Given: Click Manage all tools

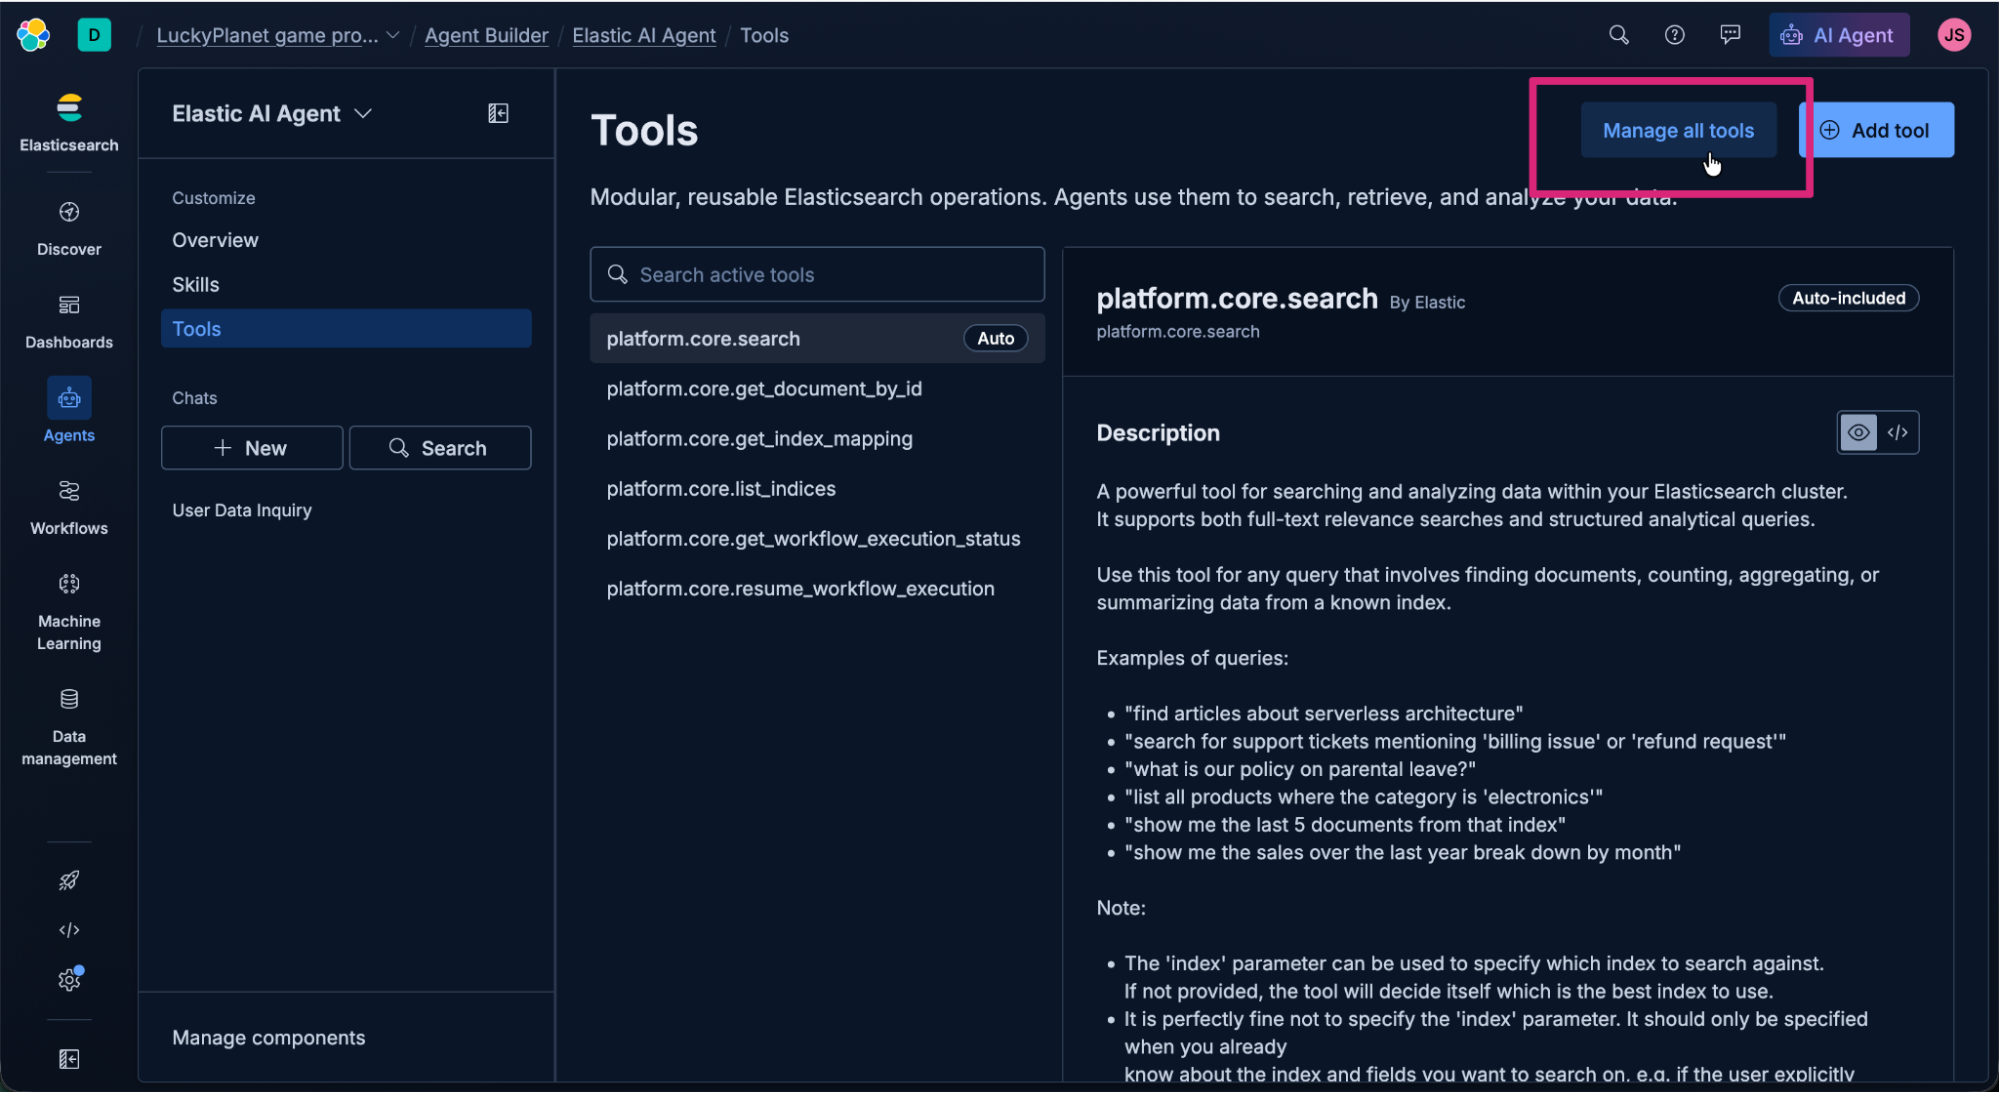Looking at the screenshot, I should [1678, 130].
